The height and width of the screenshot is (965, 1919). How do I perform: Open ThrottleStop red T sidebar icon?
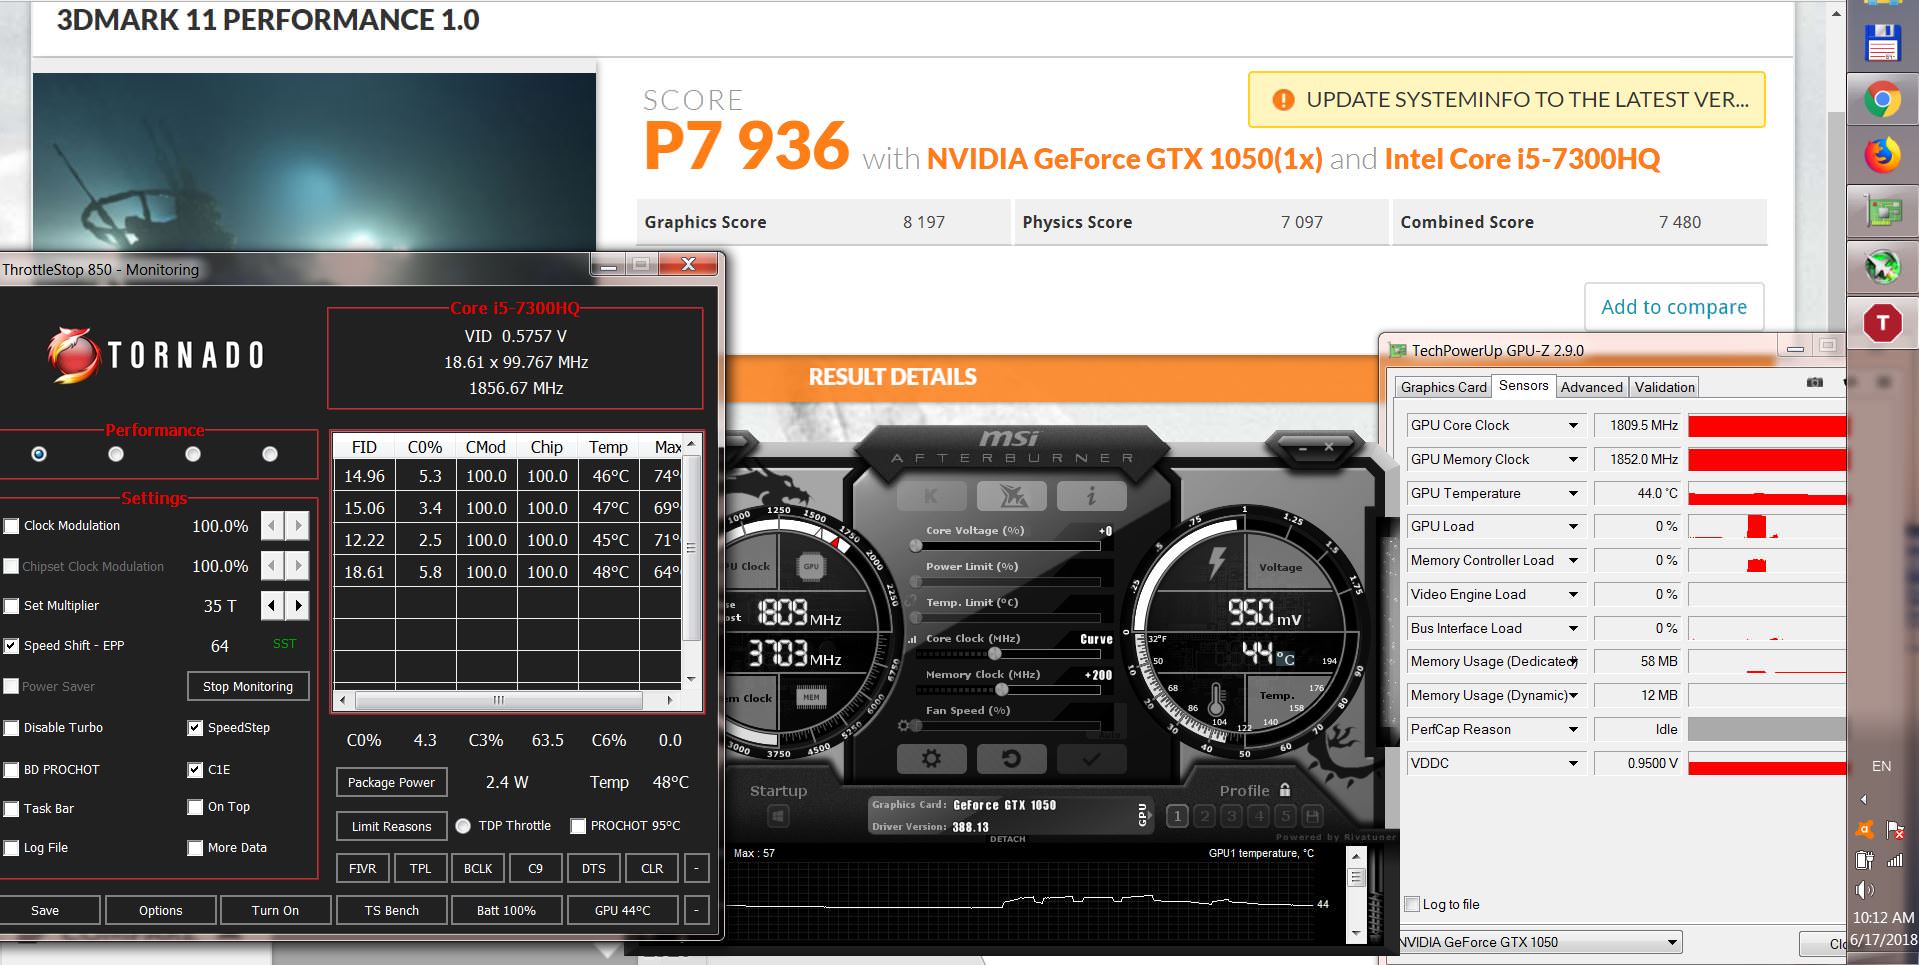[x=1882, y=322]
